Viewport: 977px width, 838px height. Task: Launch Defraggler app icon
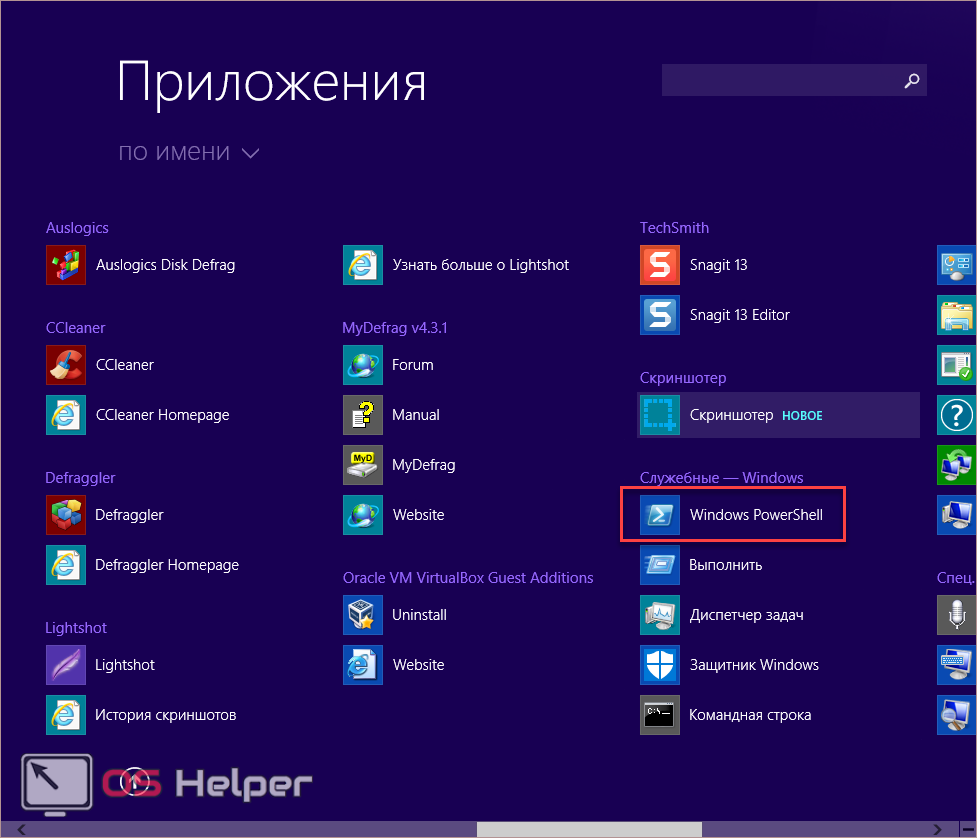66,515
